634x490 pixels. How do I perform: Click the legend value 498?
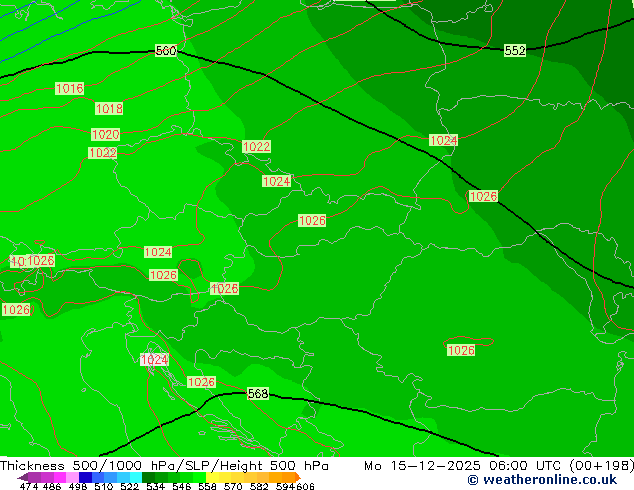(78, 486)
